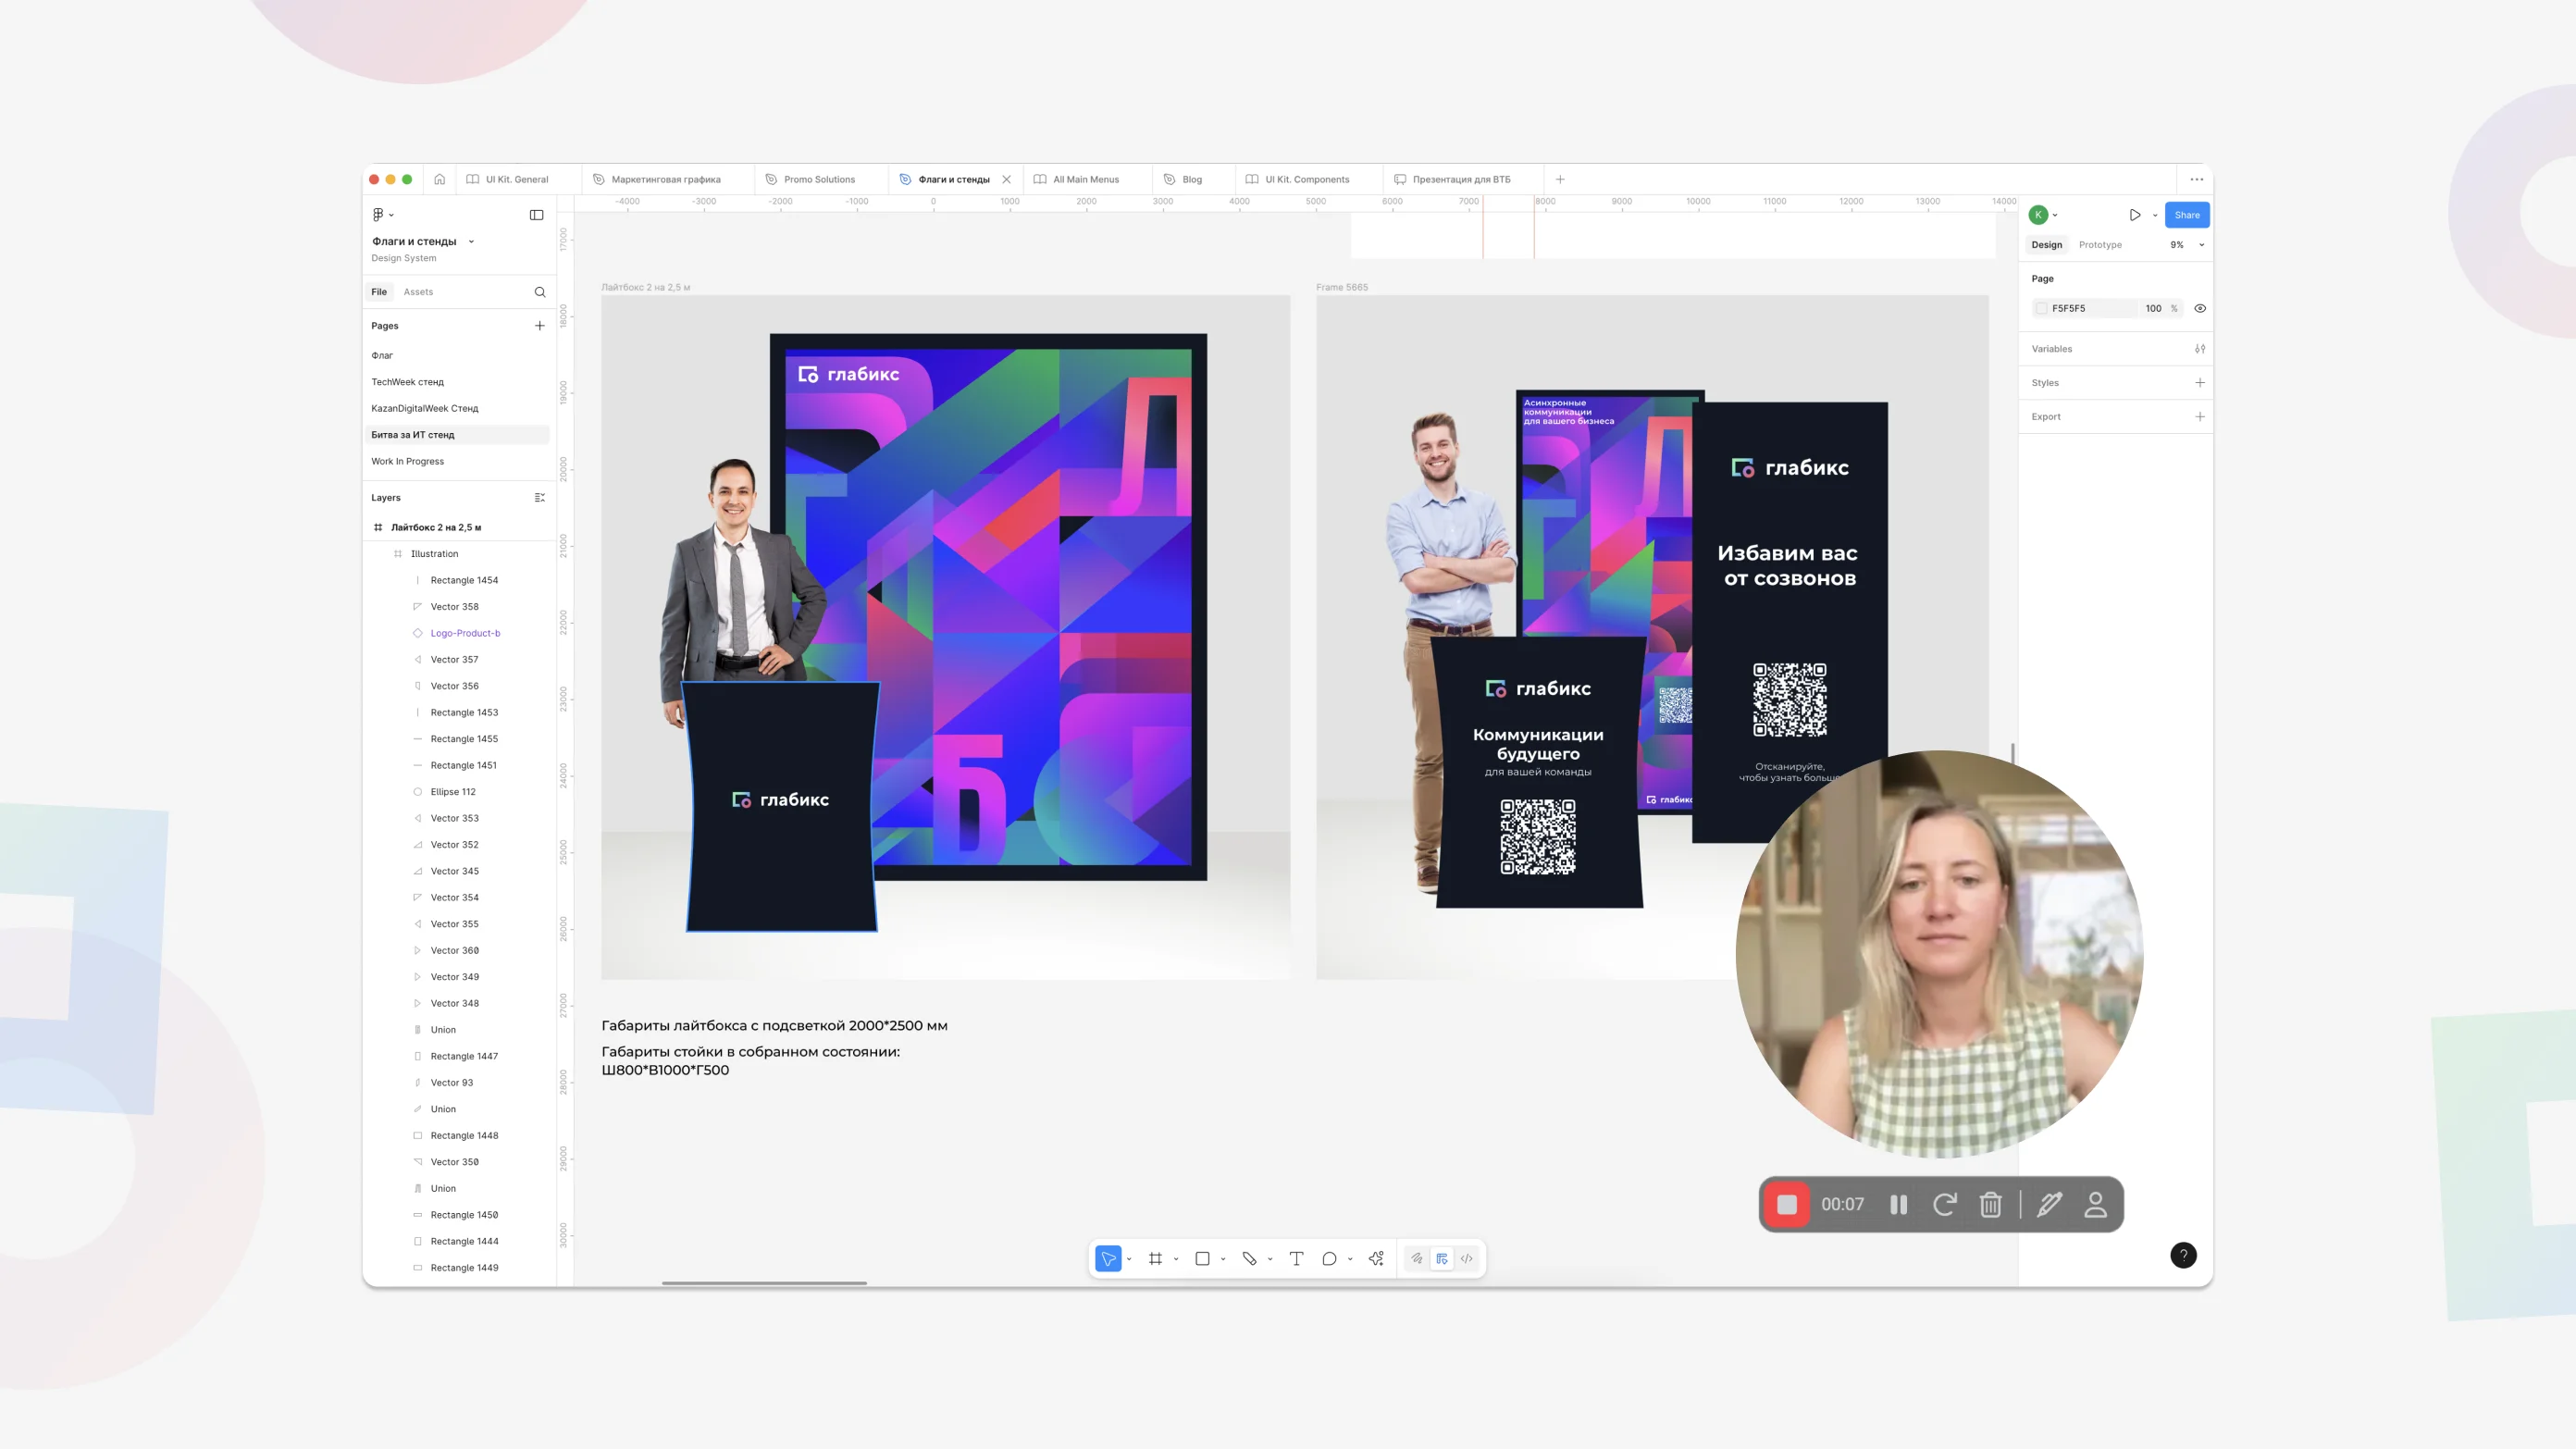Select the Comment tool
The height and width of the screenshot is (1449, 2576).
point(1329,1259)
